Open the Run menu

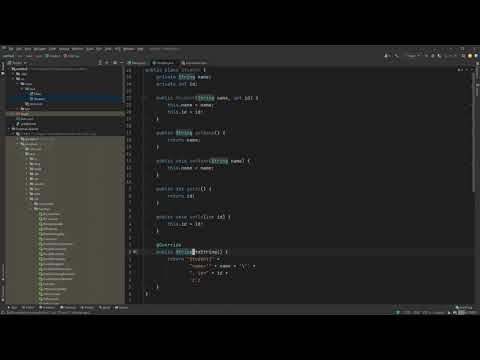tap(99, 49)
